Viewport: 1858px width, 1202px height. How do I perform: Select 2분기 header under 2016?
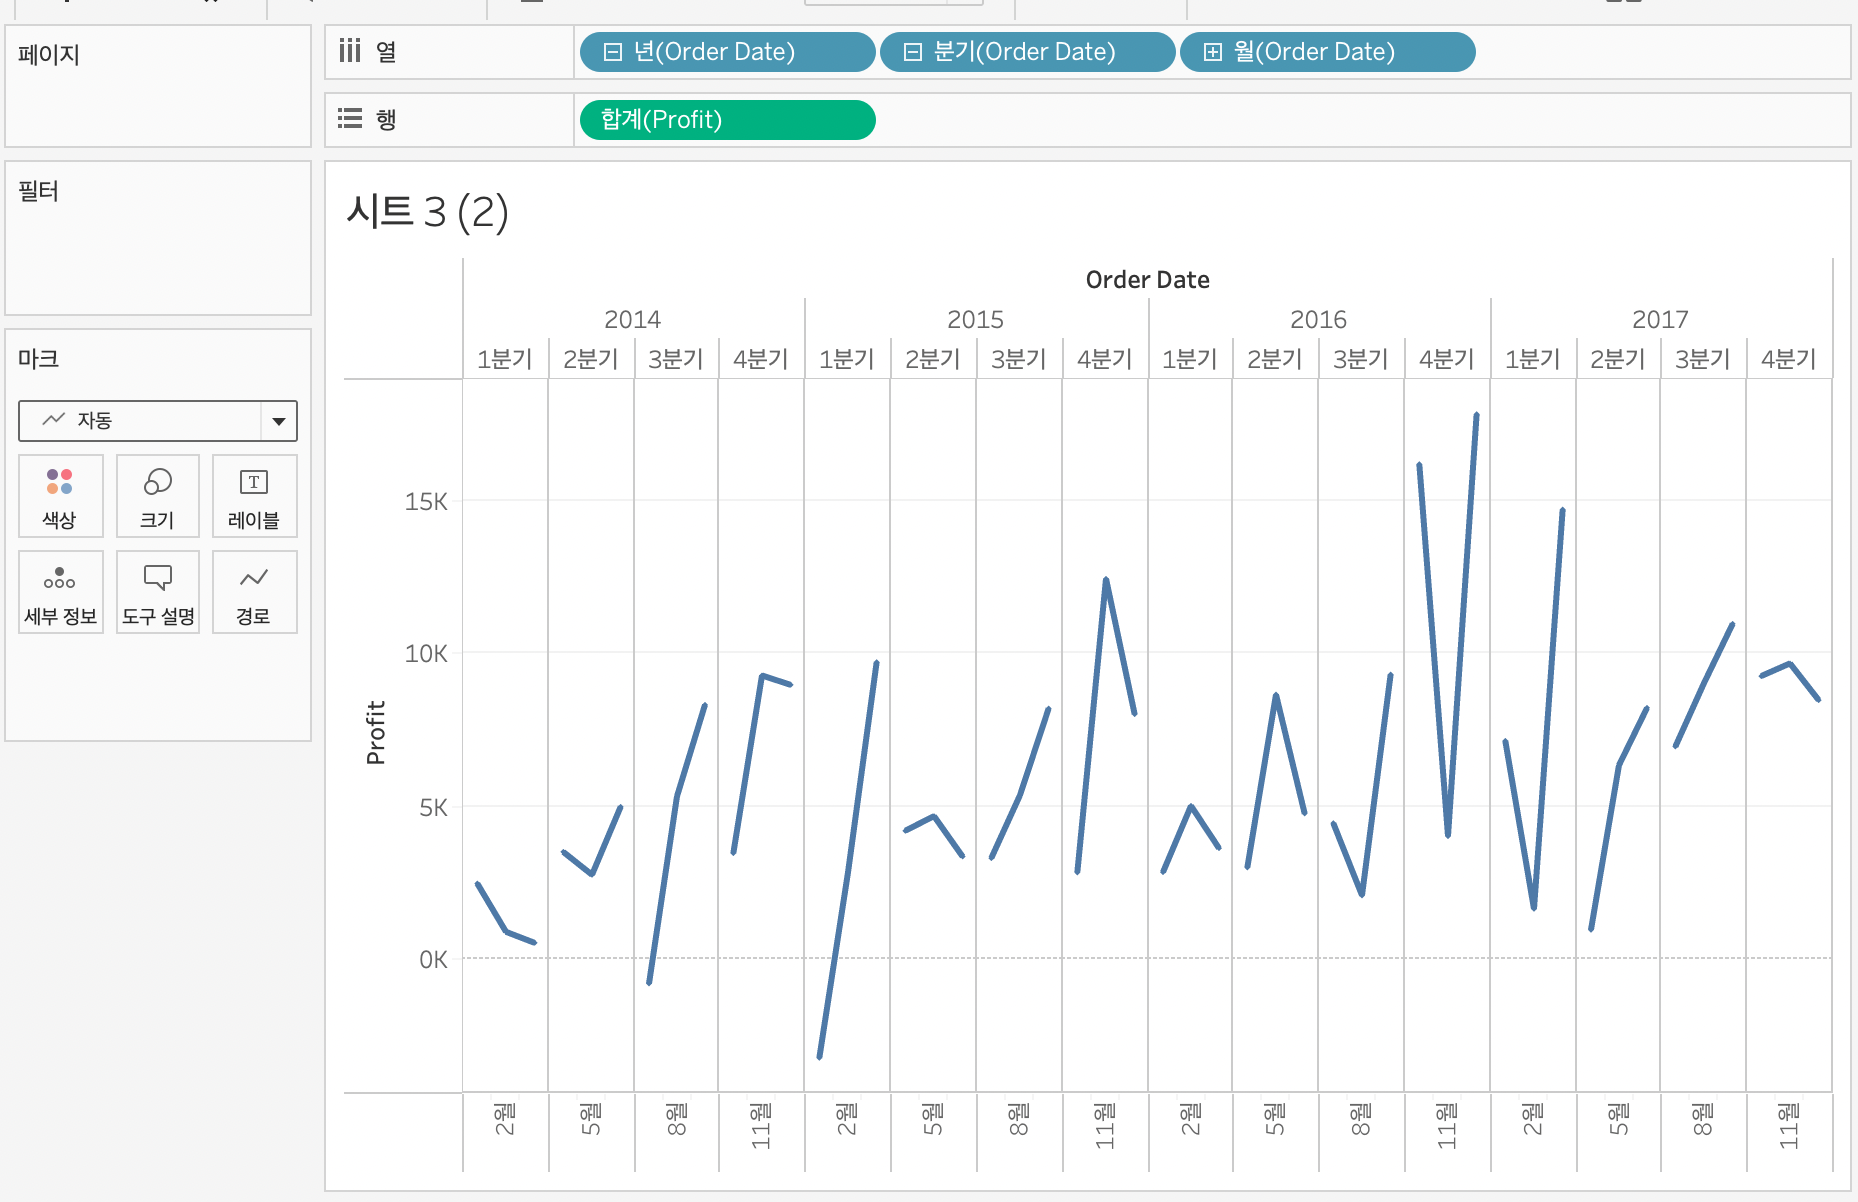[1275, 359]
